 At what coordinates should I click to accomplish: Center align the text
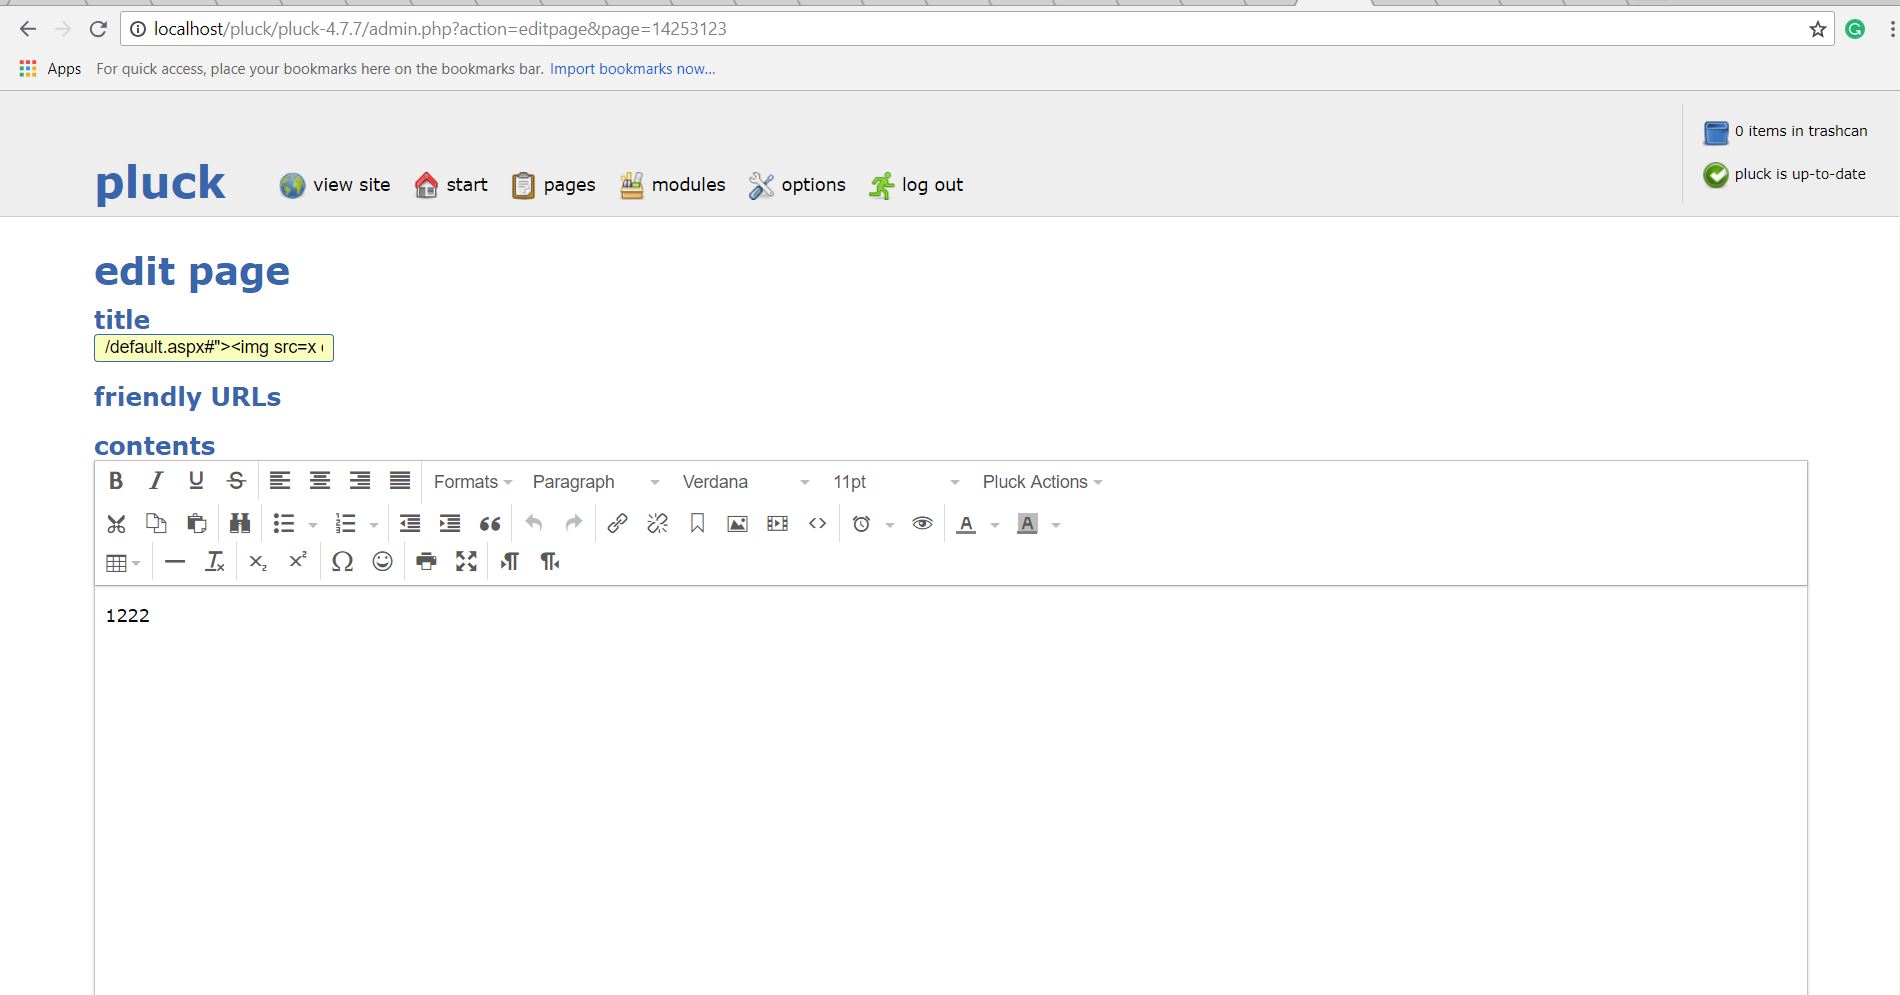coord(320,481)
